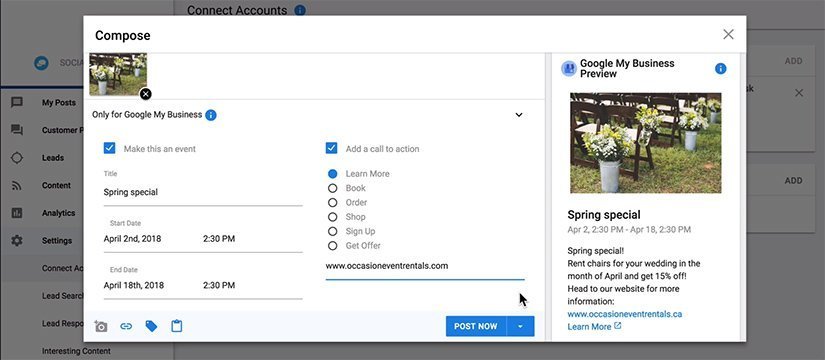Click the Settings gear icon in sidebar
Image resolution: width=825 pixels, height=360 pixels.
[17, 241]
